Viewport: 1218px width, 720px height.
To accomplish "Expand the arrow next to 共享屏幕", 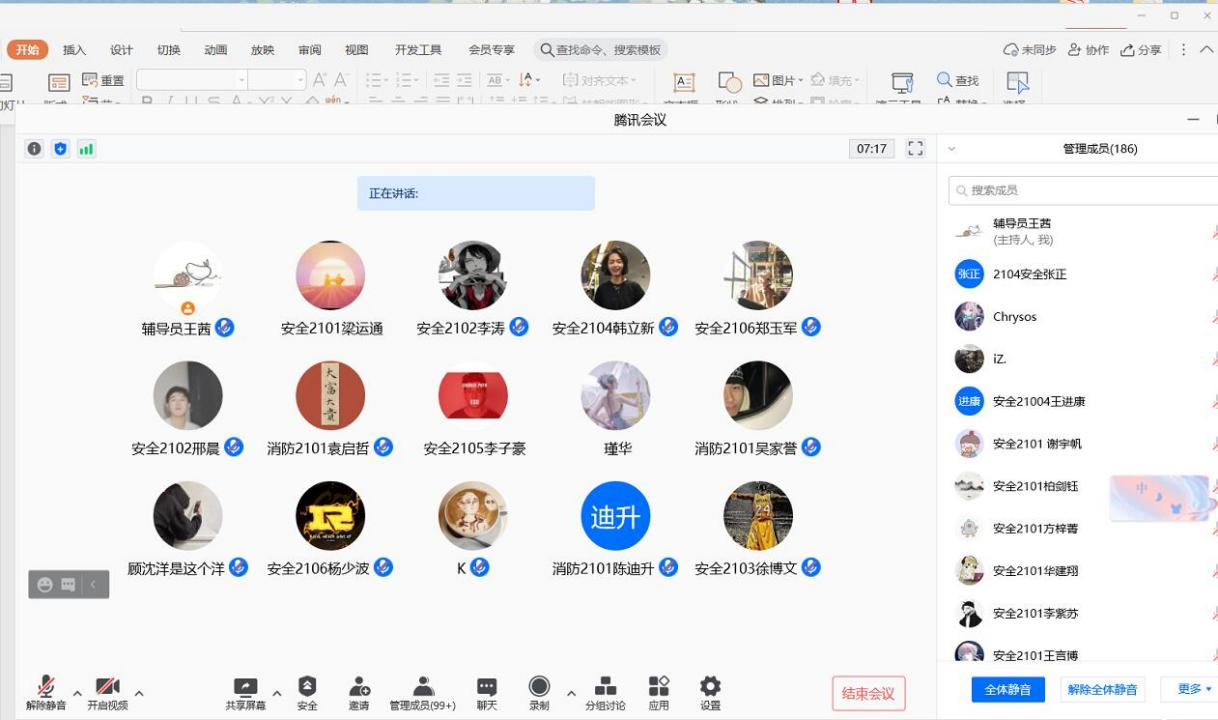I will [x=277, y=693].
